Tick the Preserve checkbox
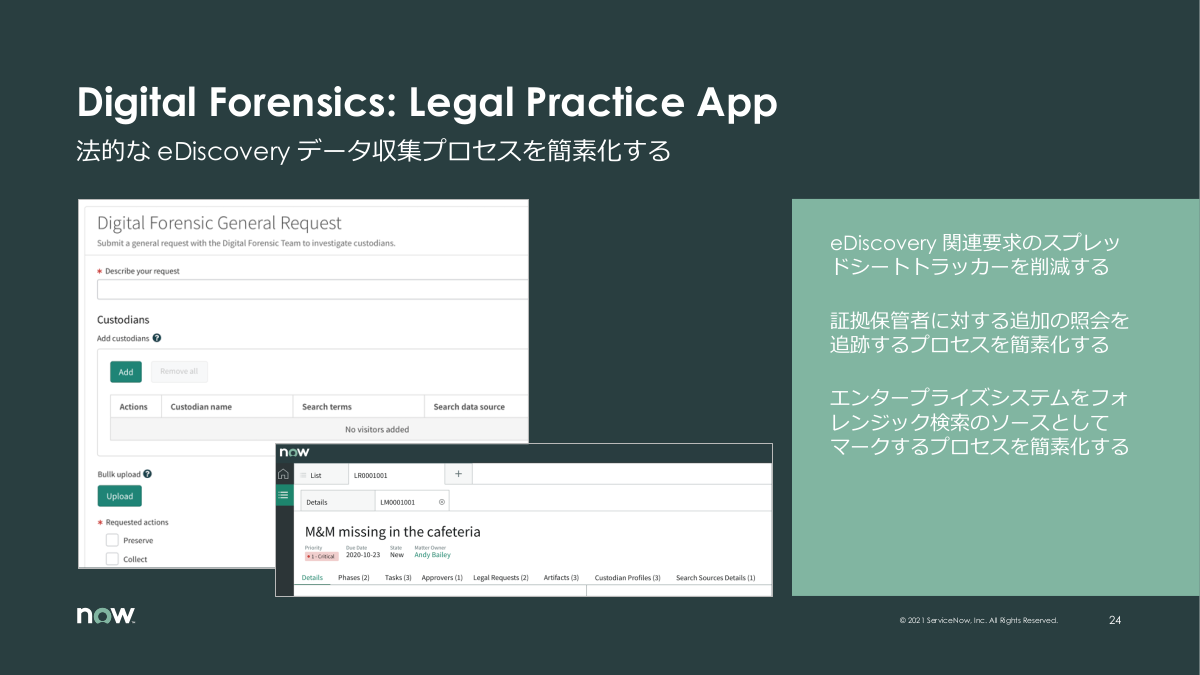Screen dimensions: 1200x675 click(112, 540)
